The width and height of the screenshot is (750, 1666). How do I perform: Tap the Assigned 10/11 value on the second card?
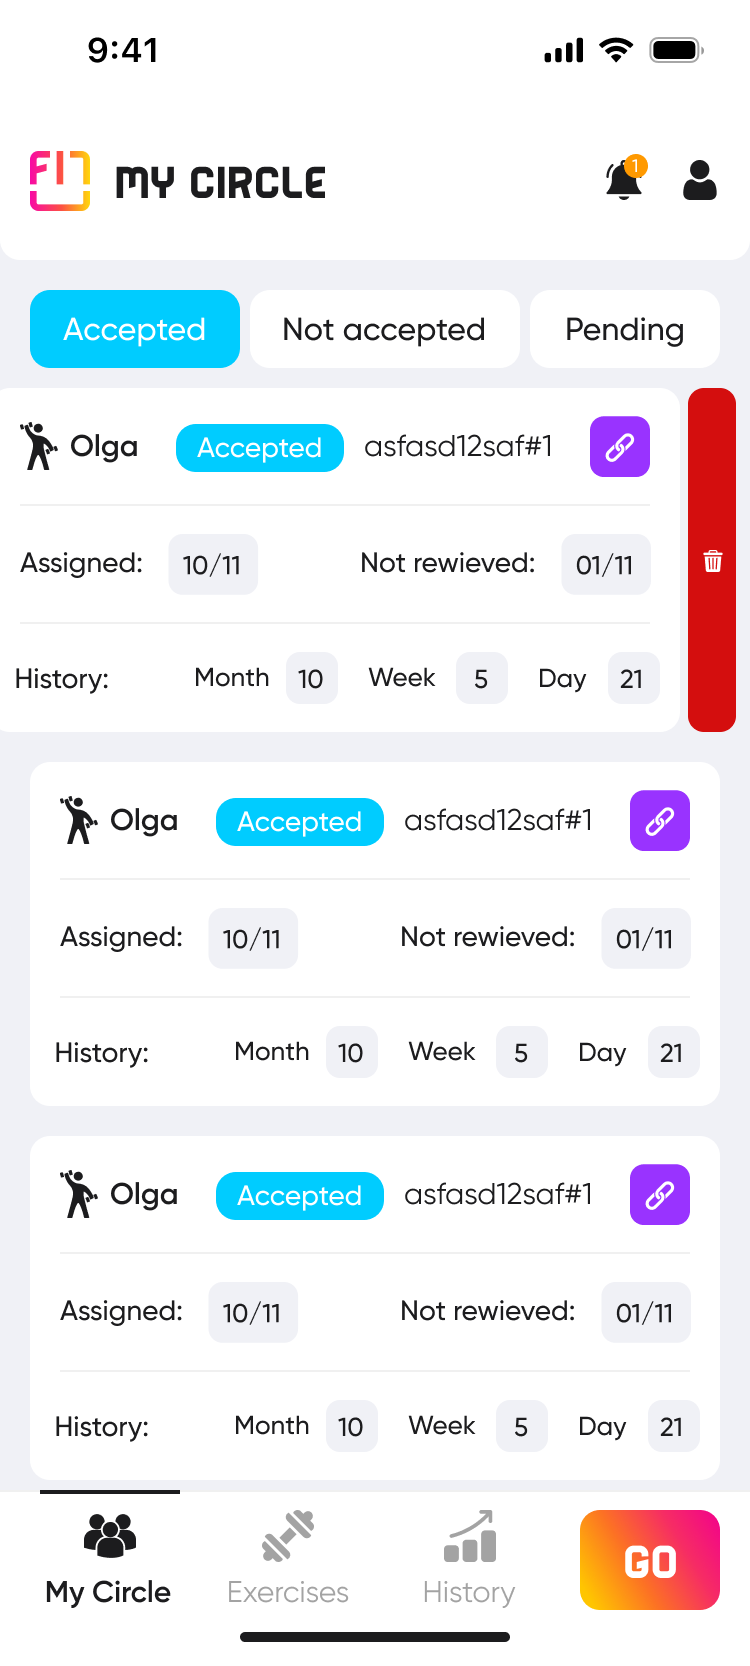click(x=252, y=939)
